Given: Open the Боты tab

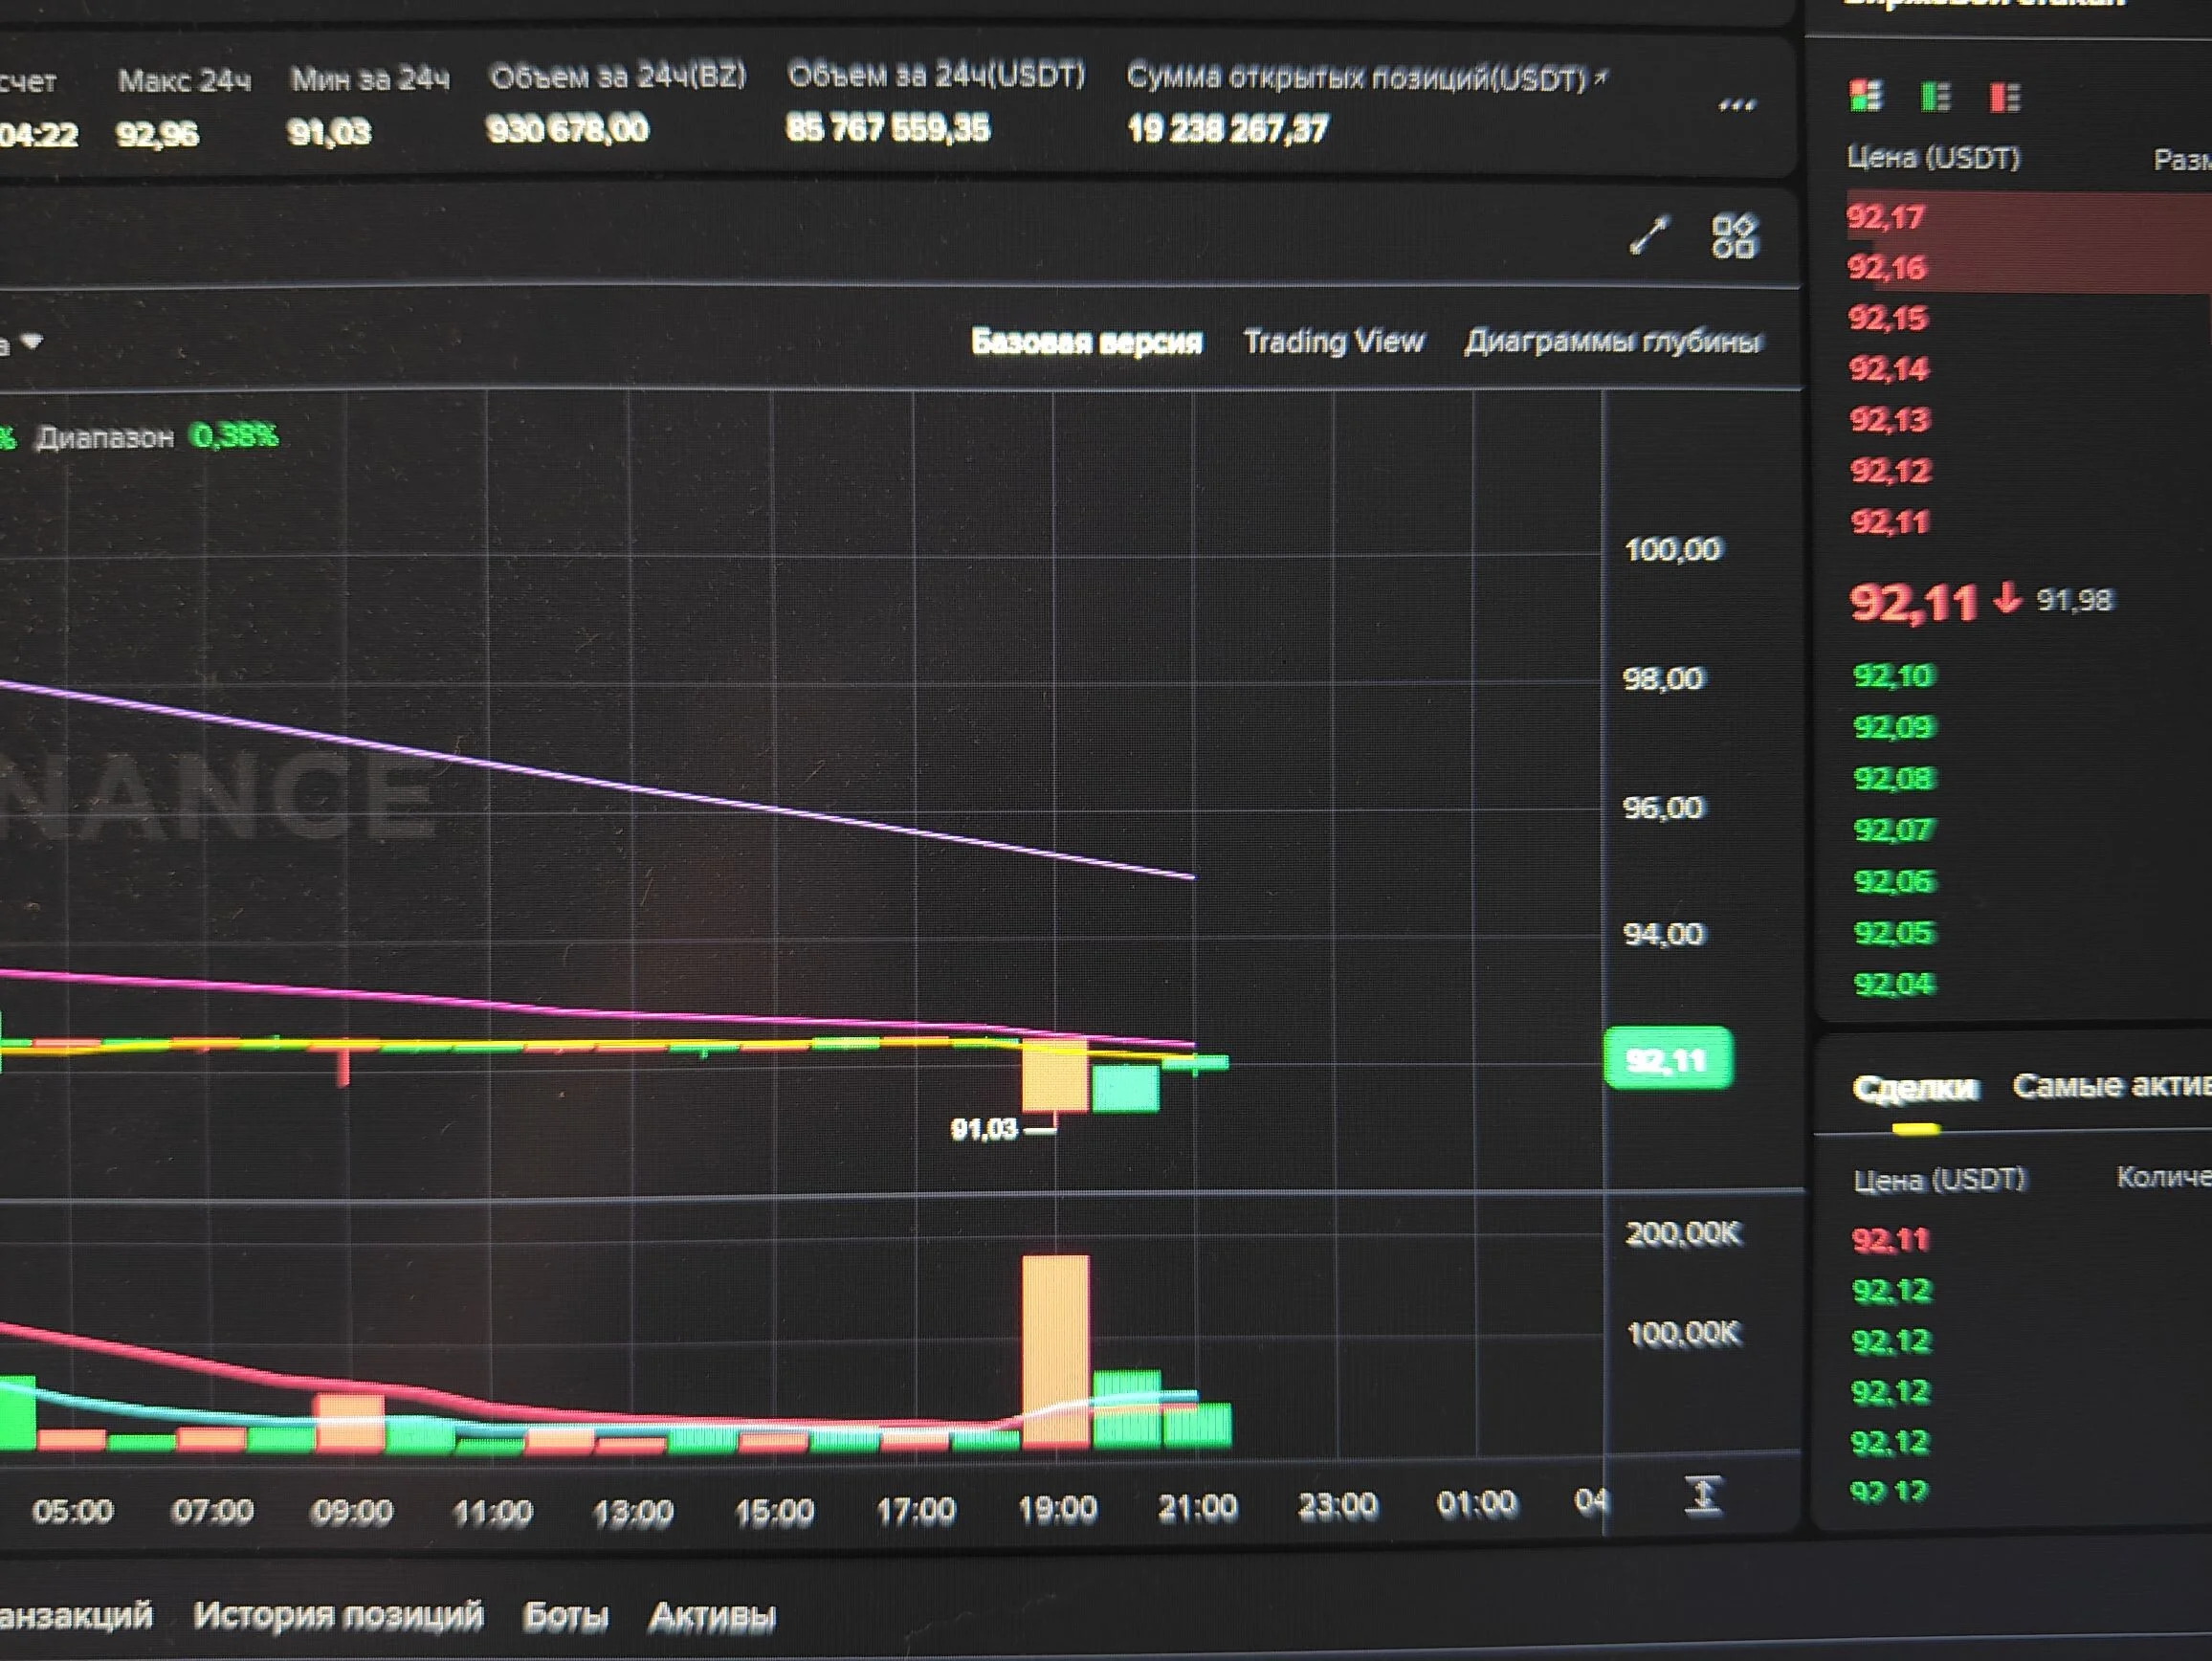Looking at the screenshot, I should (565, 1616).
